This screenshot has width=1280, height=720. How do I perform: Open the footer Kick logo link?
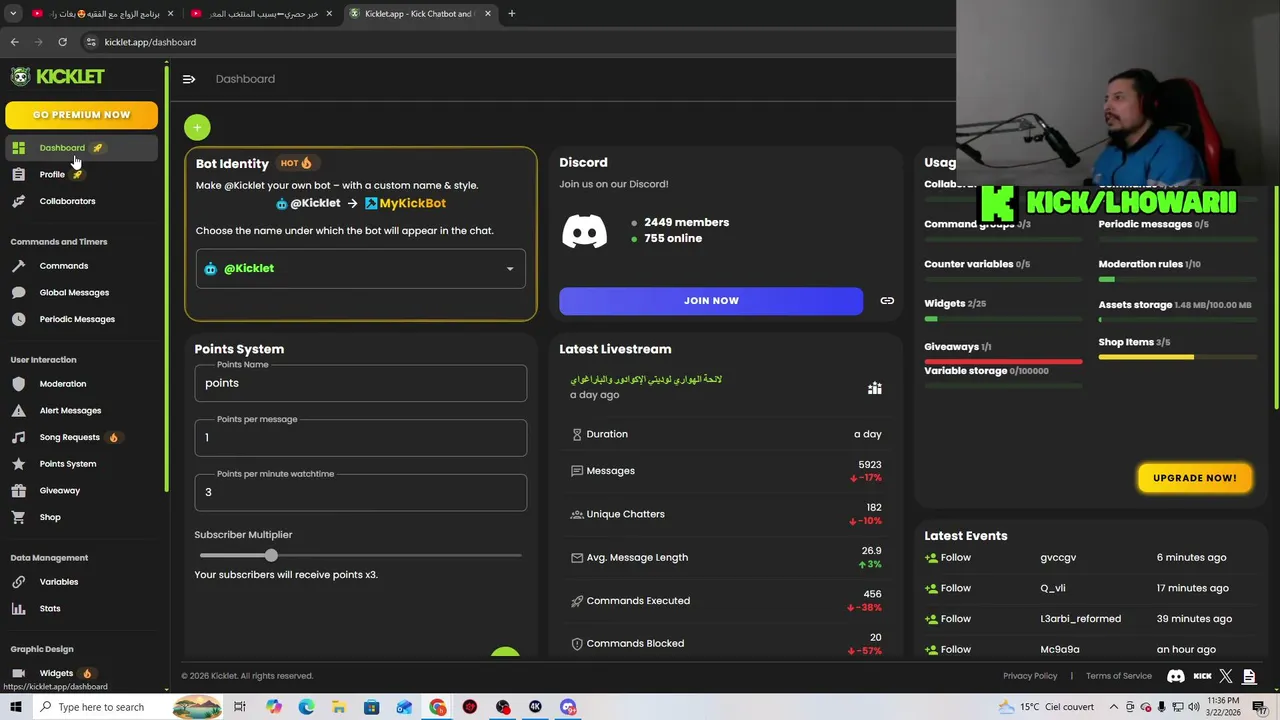point(1203,676)
